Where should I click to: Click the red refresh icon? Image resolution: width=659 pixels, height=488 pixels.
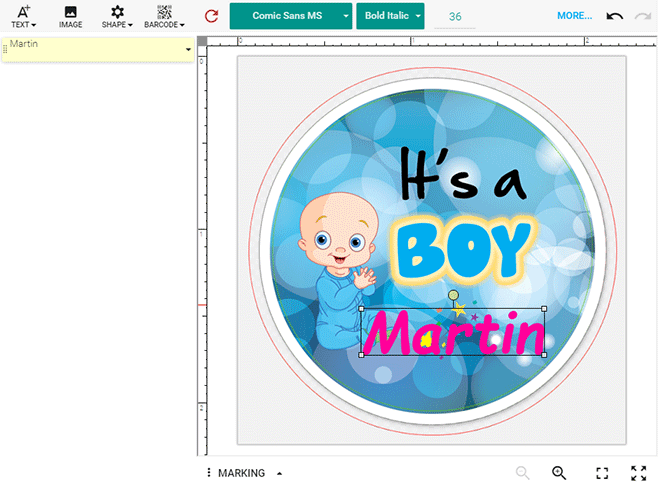211,16
